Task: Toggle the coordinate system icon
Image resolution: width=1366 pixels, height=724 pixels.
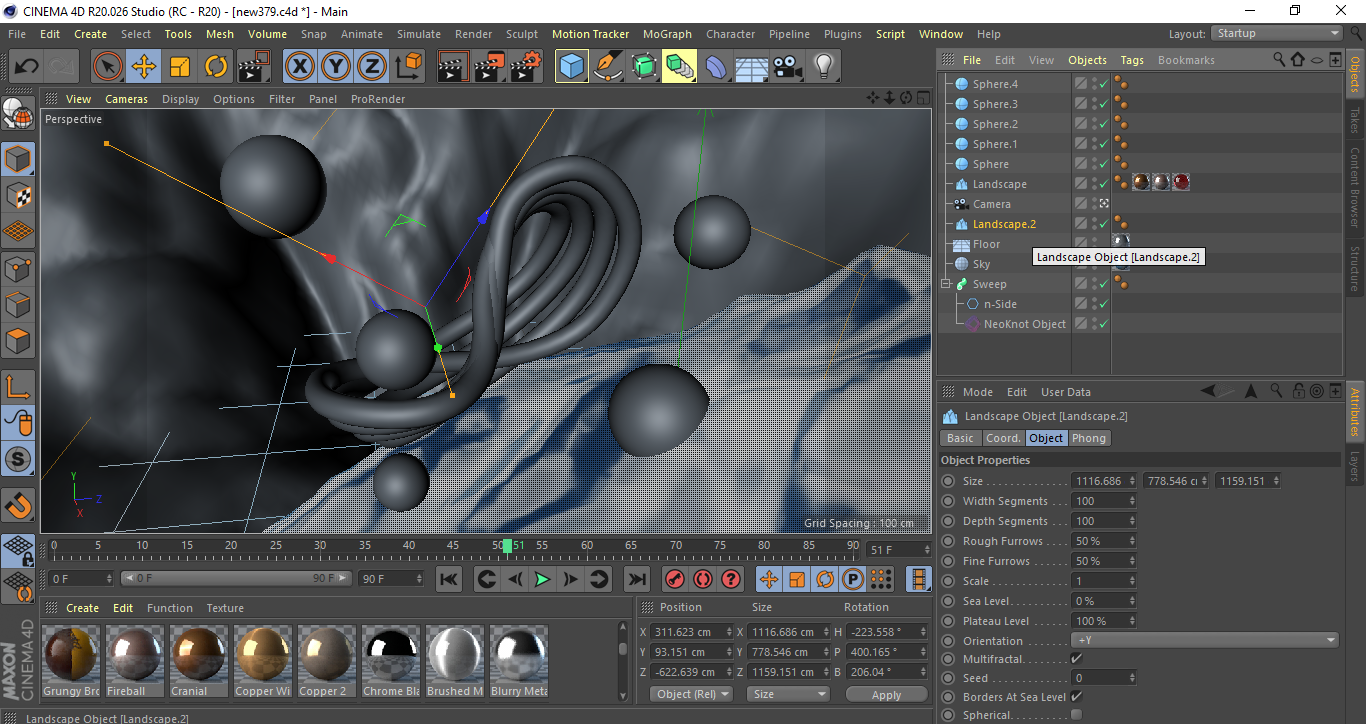Action: coord(408,67)
